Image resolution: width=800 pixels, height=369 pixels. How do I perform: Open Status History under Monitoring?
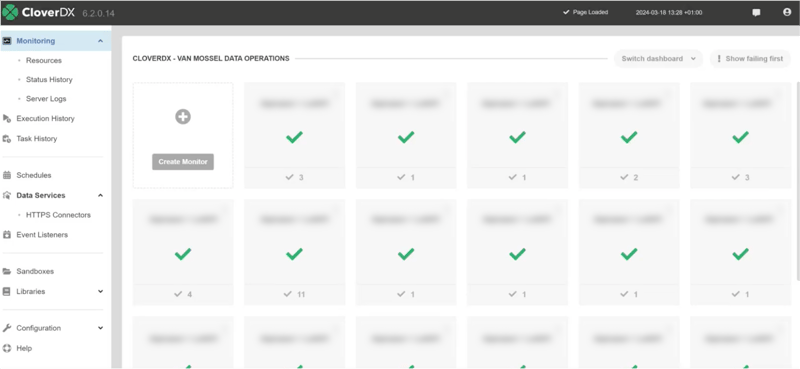click(x=49, y=80)
